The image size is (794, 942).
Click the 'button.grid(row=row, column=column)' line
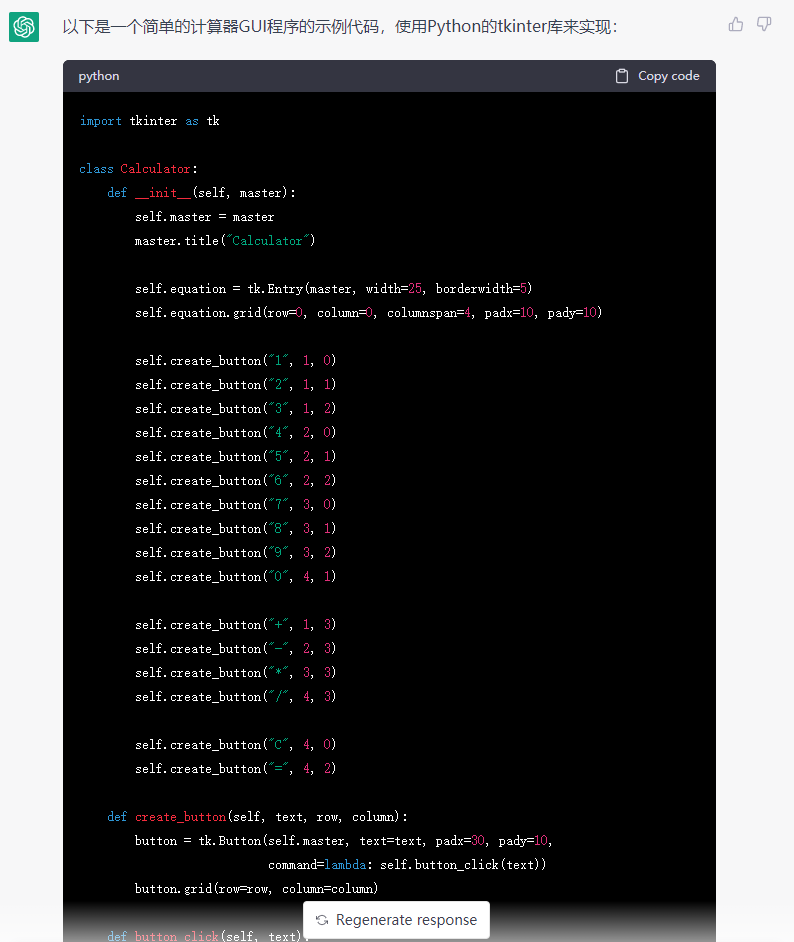pos(256,889)
